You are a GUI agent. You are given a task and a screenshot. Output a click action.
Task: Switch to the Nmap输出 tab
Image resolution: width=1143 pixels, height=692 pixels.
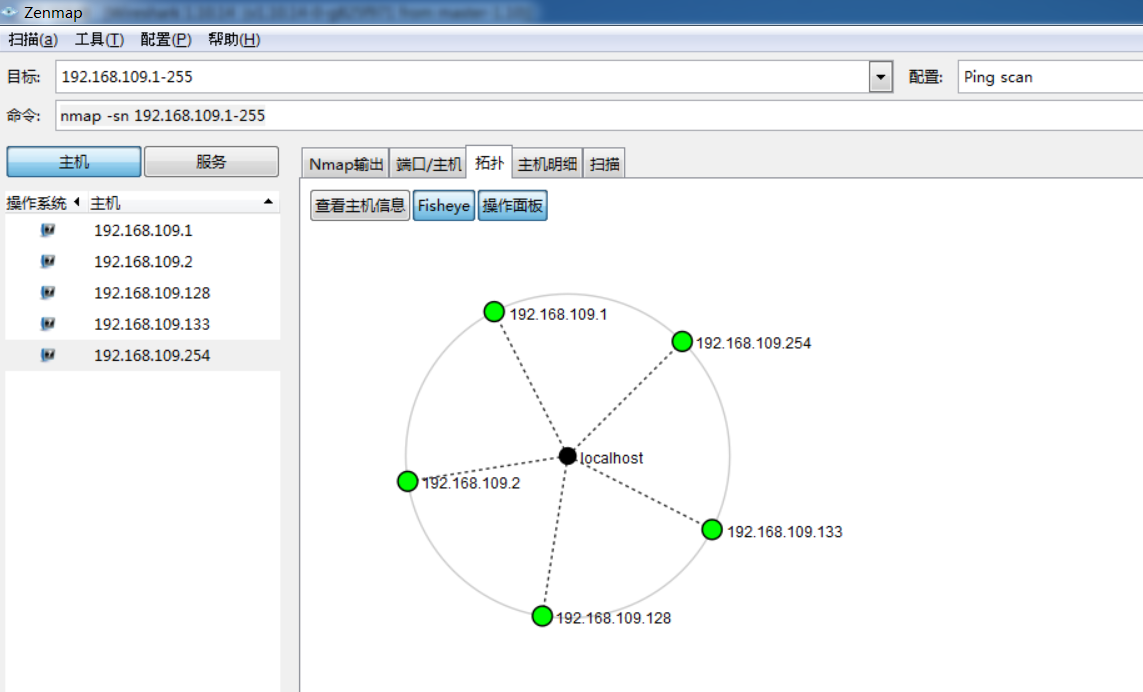346,164
